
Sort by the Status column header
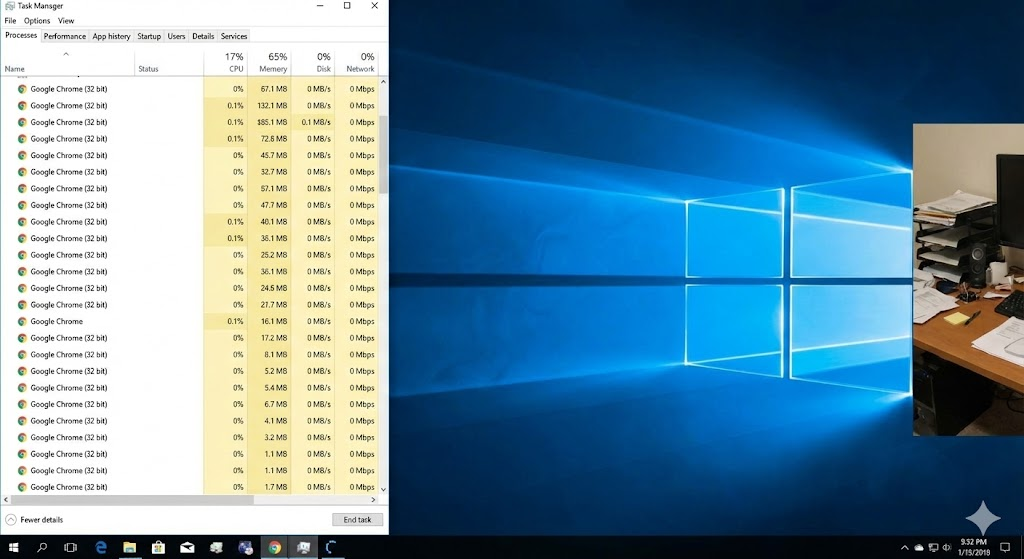click(169, 63)
